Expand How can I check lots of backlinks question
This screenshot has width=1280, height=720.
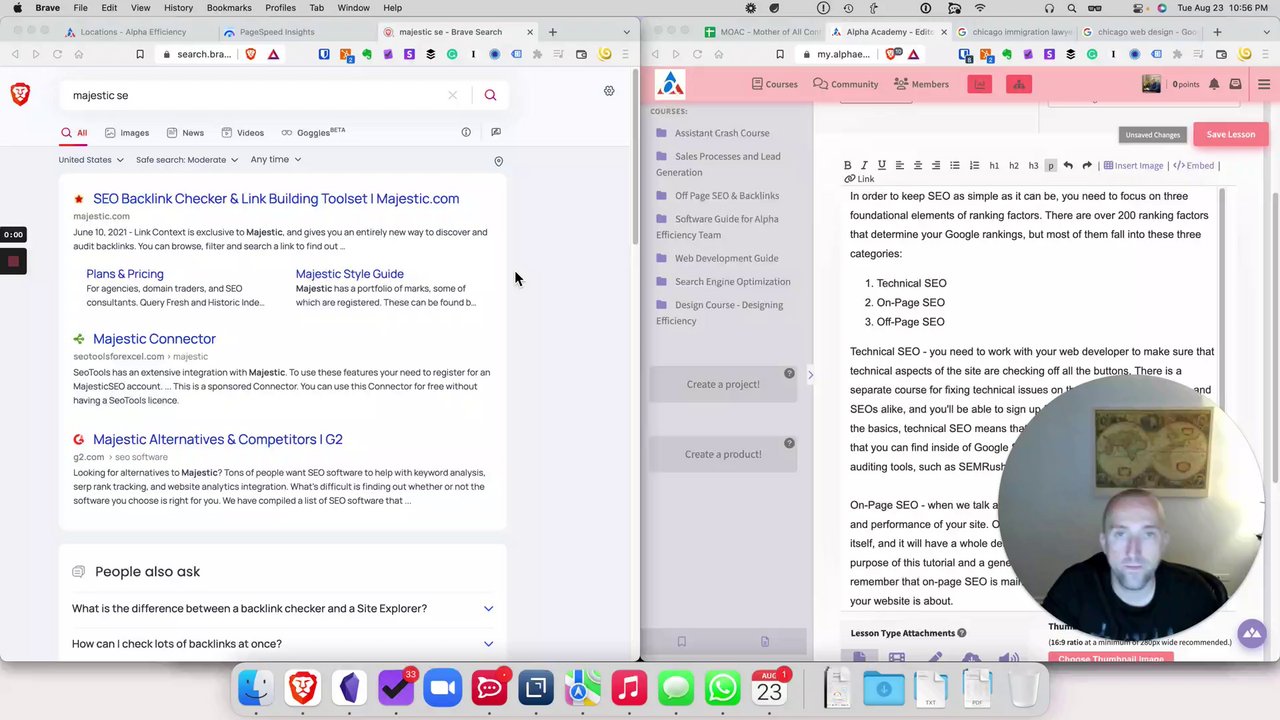click(x=282, y=644)
